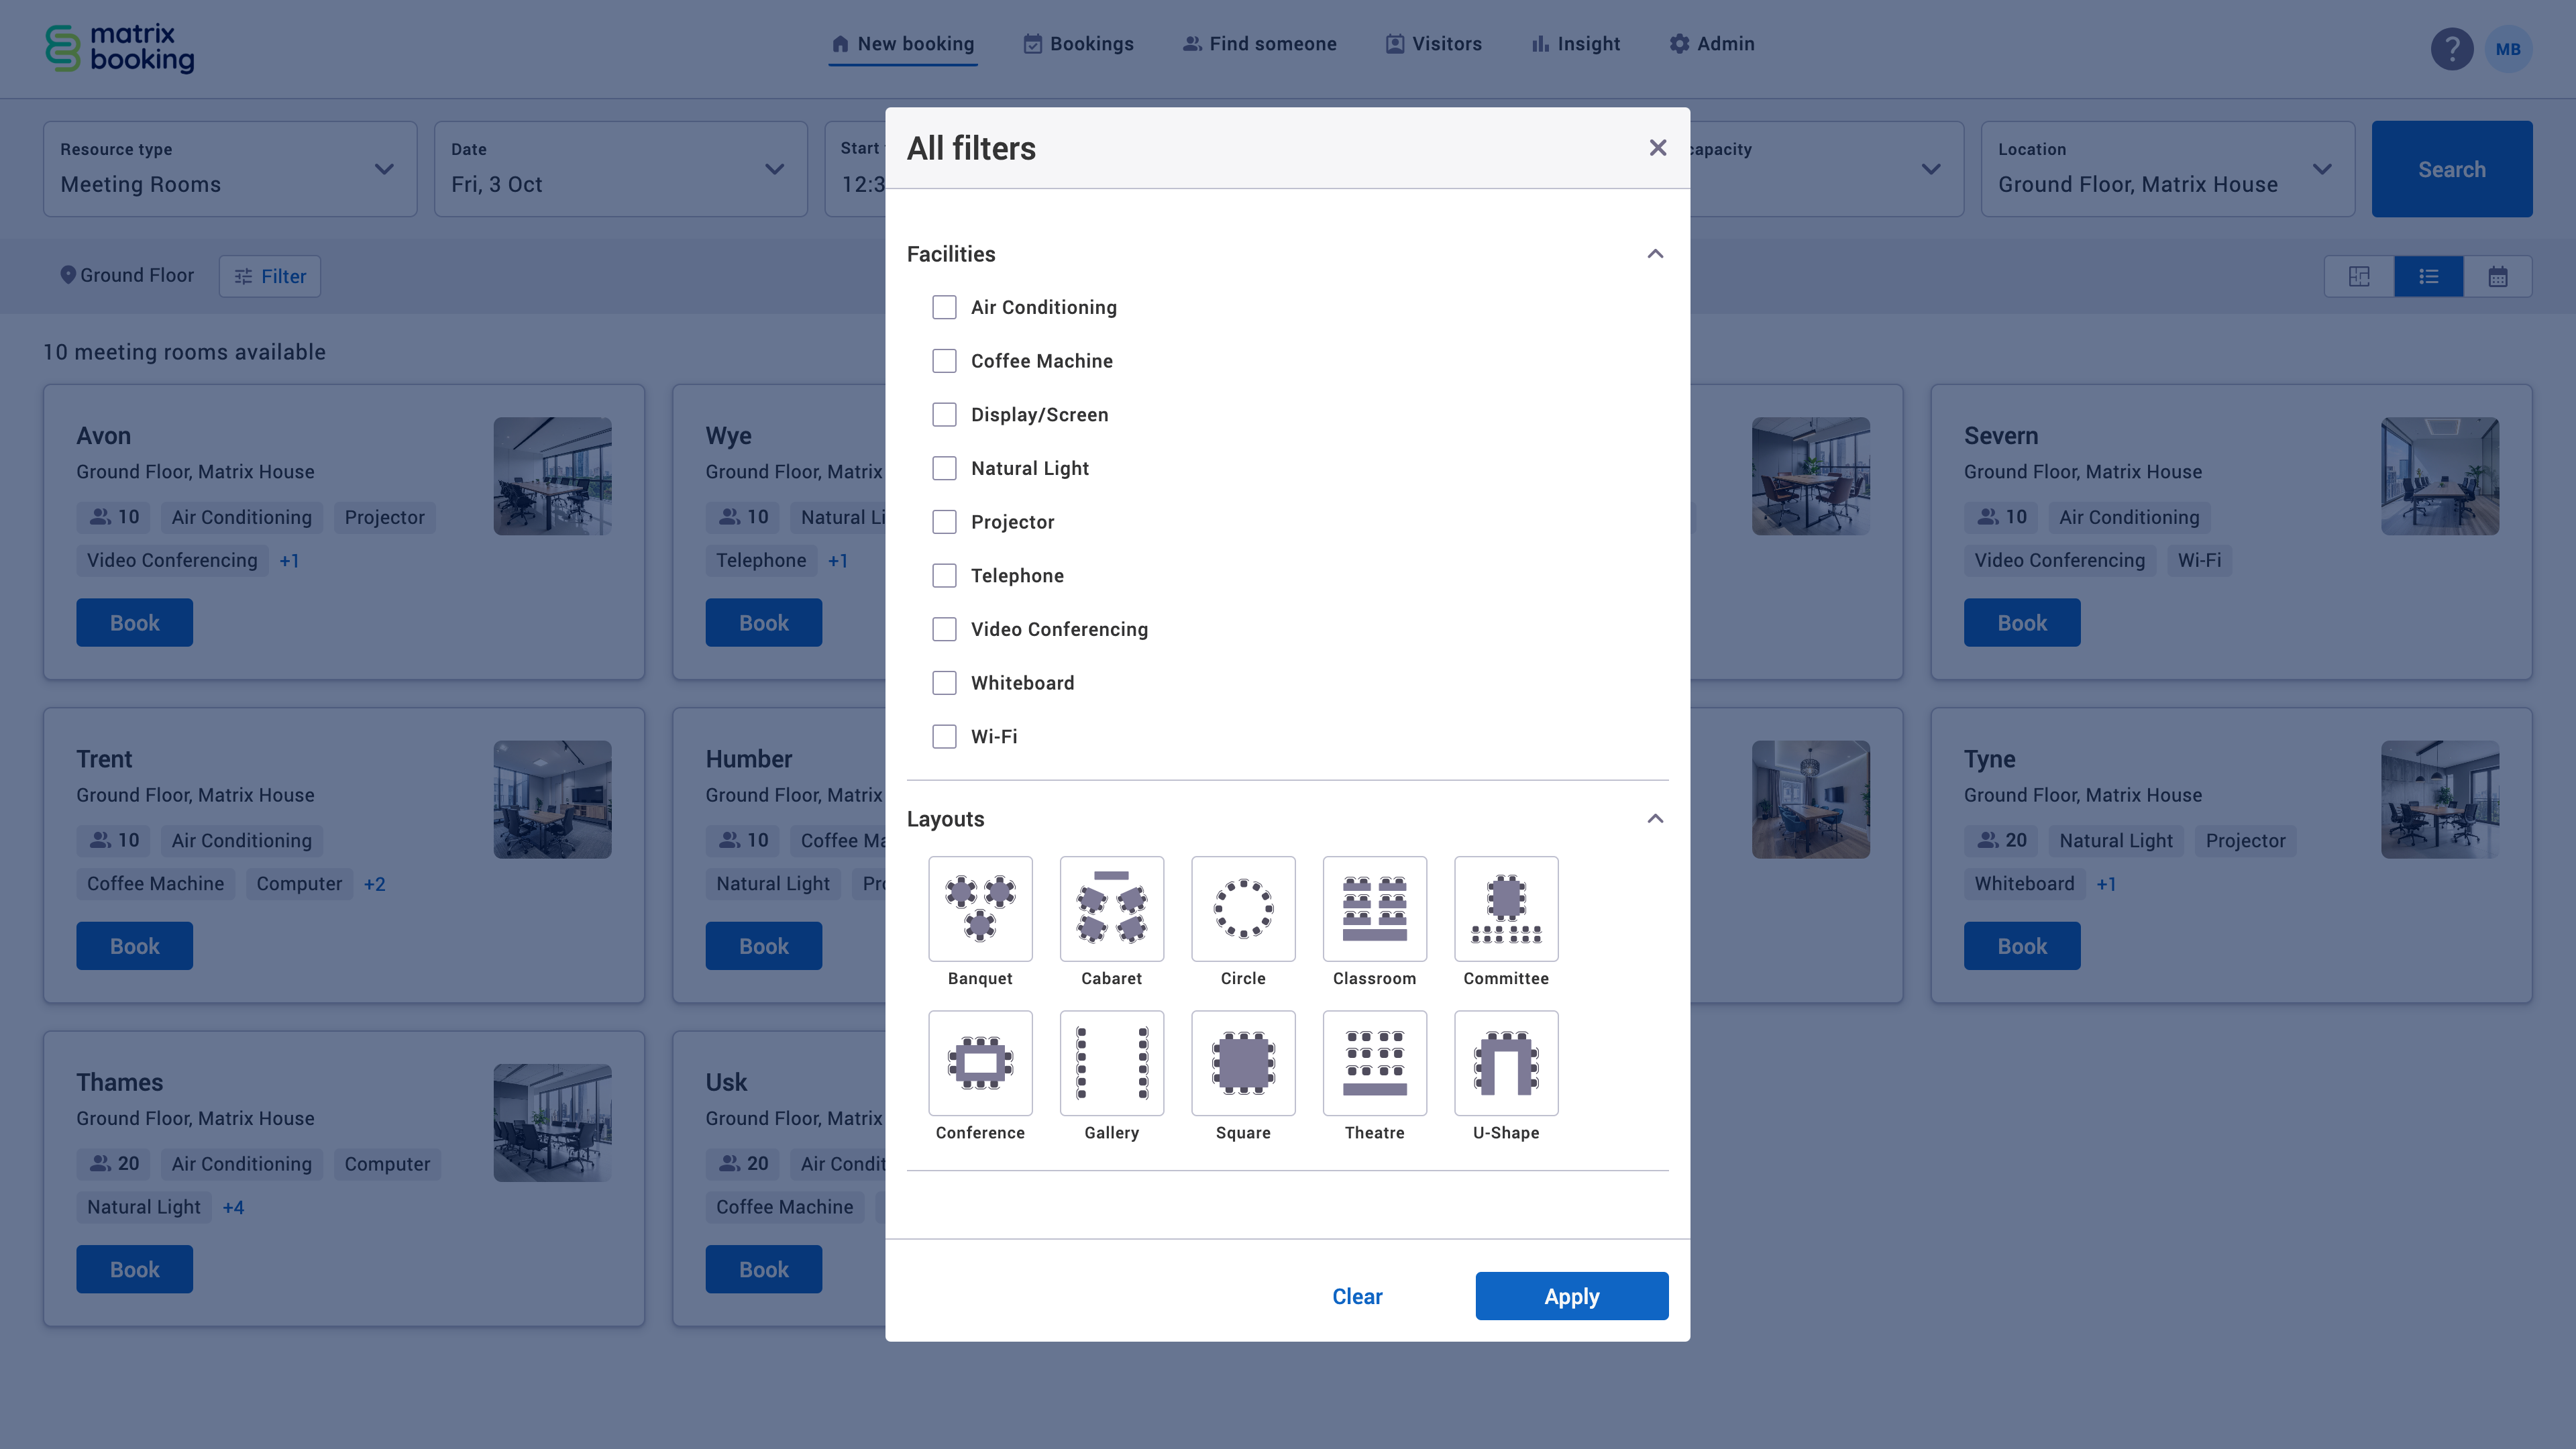Select the Banquet layout icon
This screenshot has height=1449, width=2576.
980,908
